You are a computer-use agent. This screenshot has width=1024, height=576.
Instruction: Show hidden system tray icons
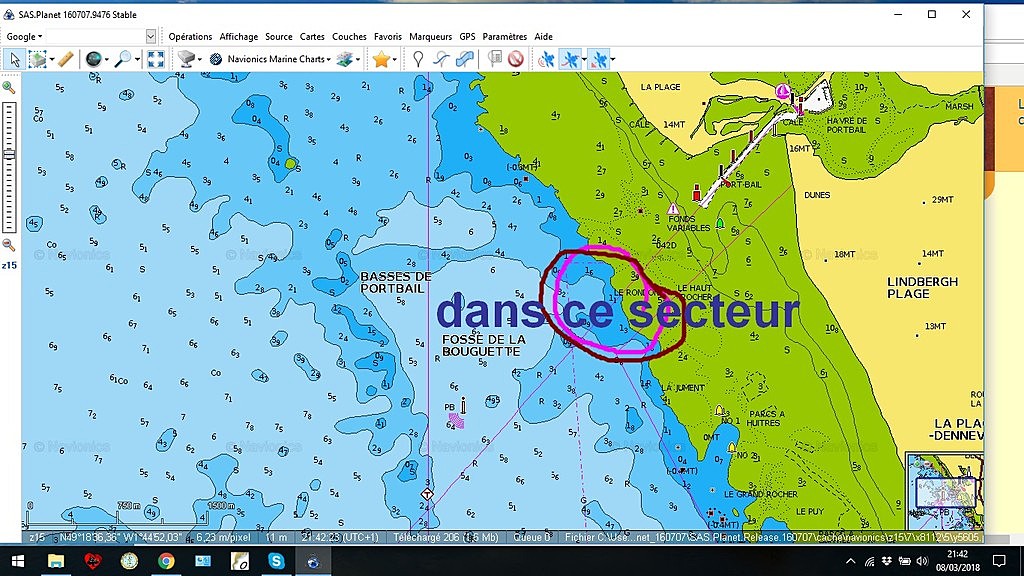click(850, 561)
